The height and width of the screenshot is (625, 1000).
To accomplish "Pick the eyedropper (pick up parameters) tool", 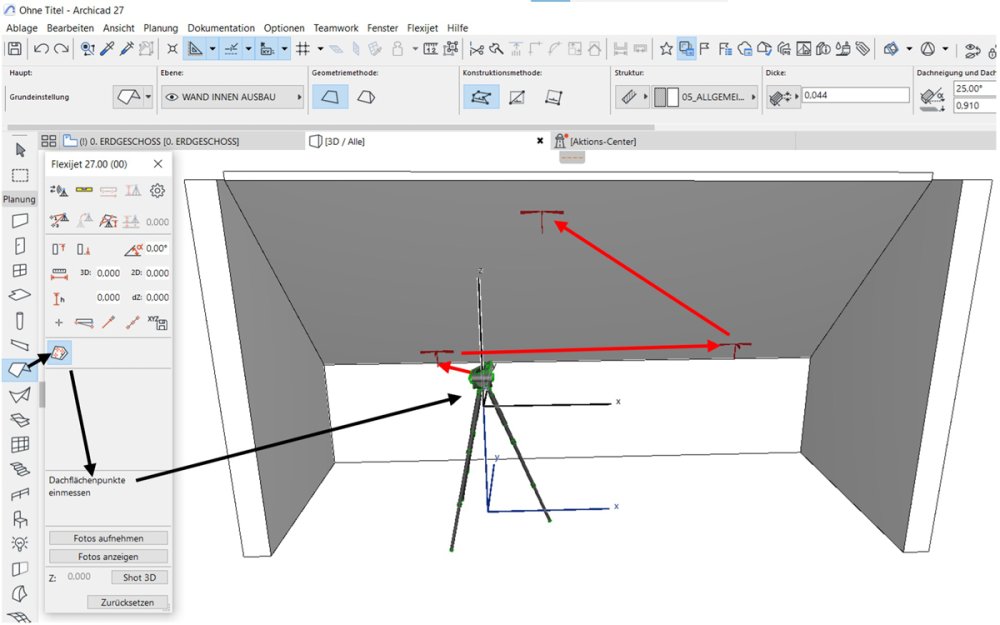I will [x=107, y=48].
